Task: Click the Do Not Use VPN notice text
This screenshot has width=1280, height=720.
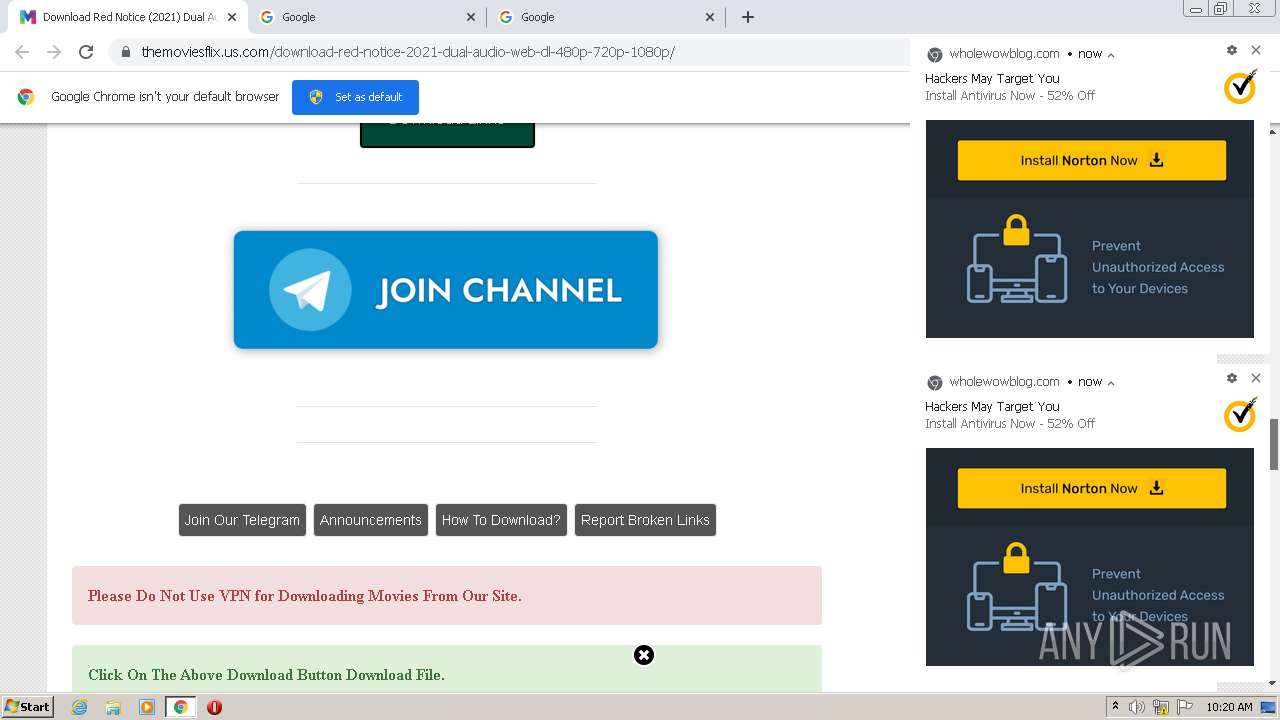Action: tap(305, 596)
